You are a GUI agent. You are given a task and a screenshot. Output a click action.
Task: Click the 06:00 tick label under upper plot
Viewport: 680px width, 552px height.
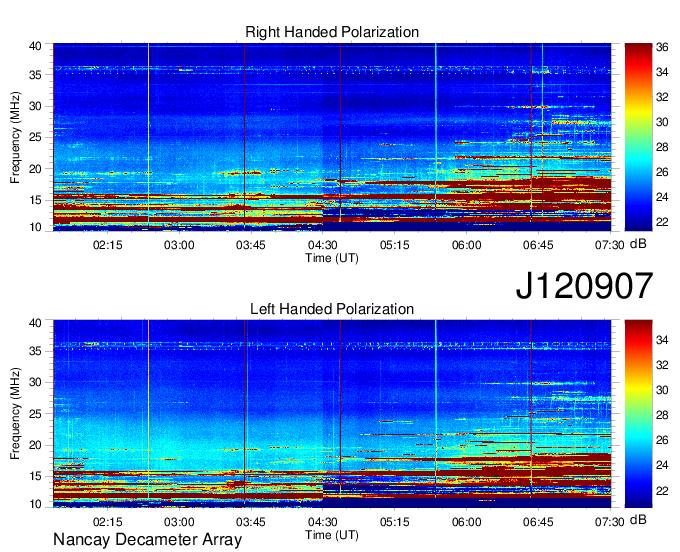point(467,245)
